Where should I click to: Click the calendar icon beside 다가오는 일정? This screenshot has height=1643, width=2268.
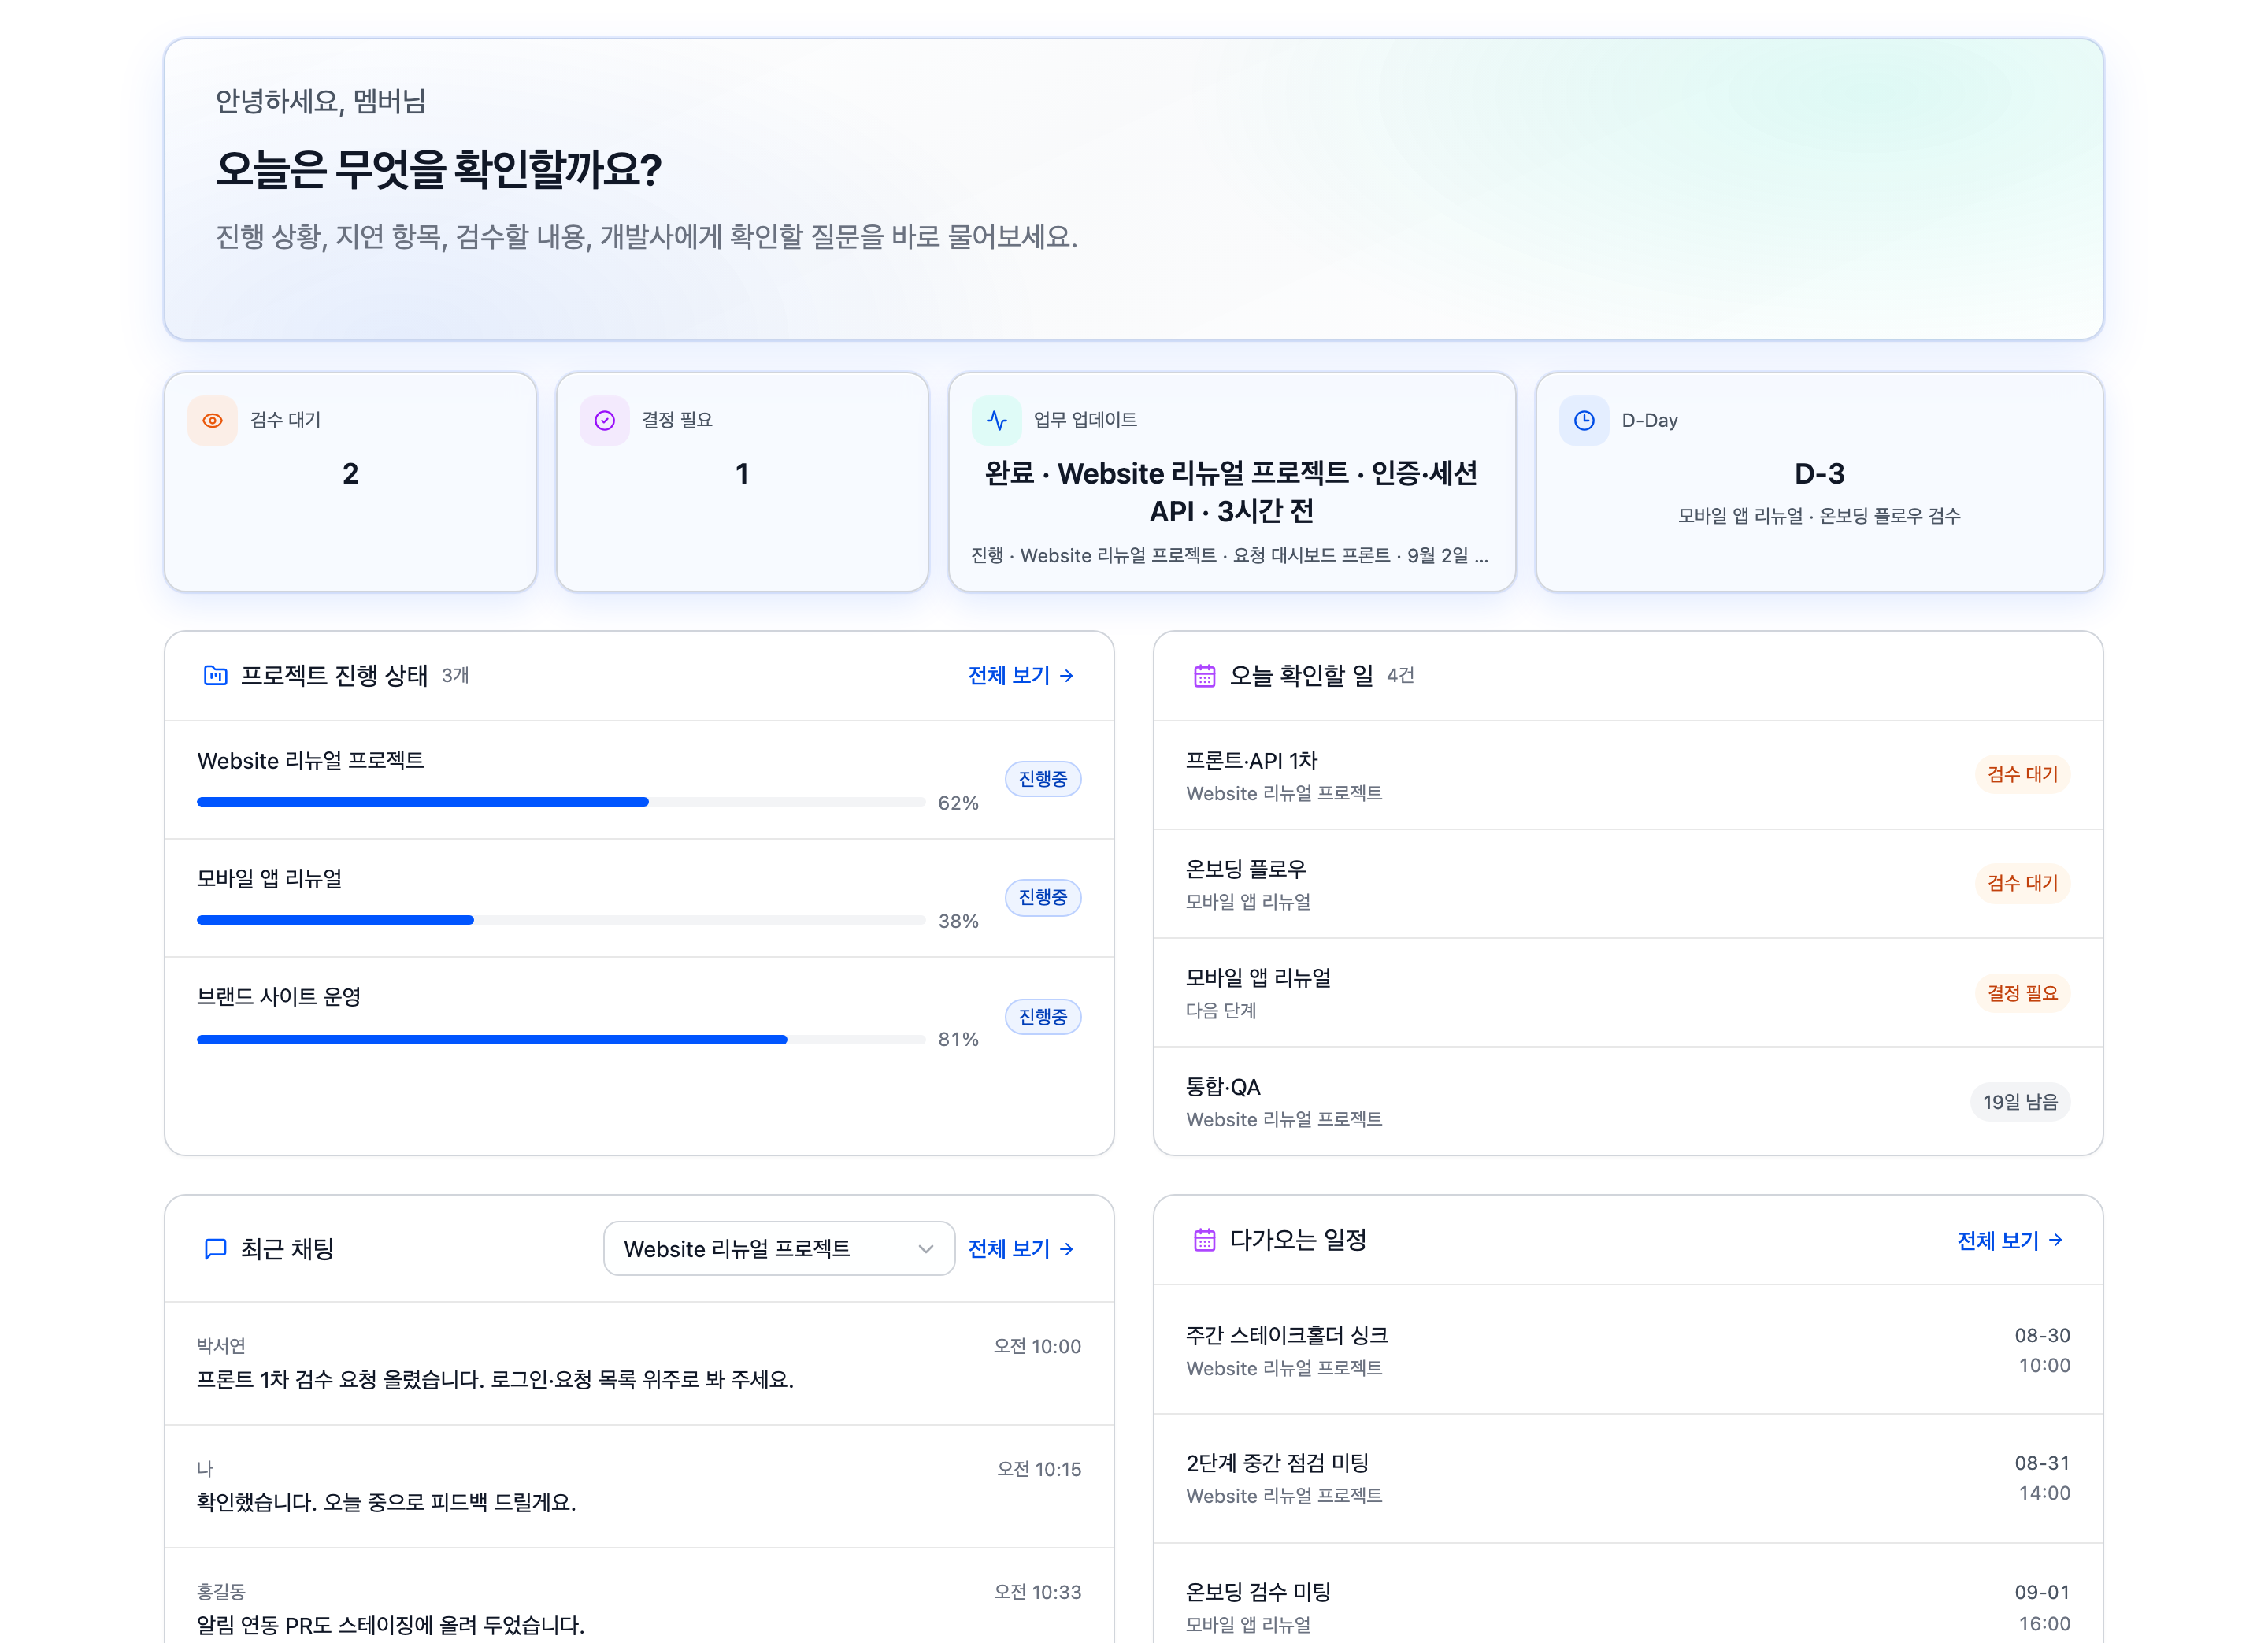tap(1204, 1240)
